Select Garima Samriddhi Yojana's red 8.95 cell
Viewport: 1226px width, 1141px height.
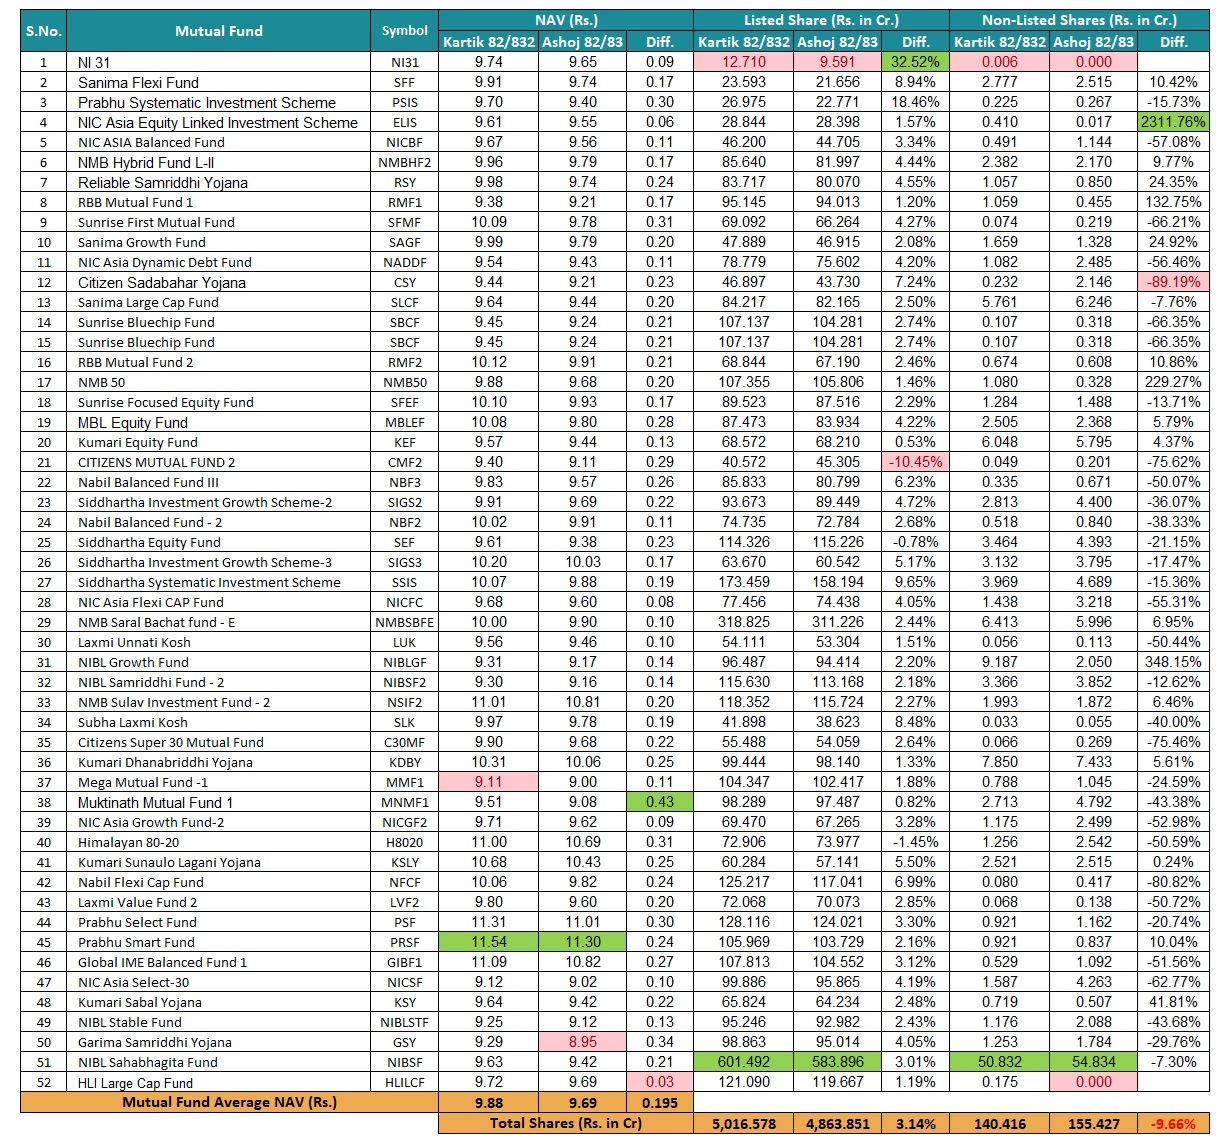pos(582,1042)
